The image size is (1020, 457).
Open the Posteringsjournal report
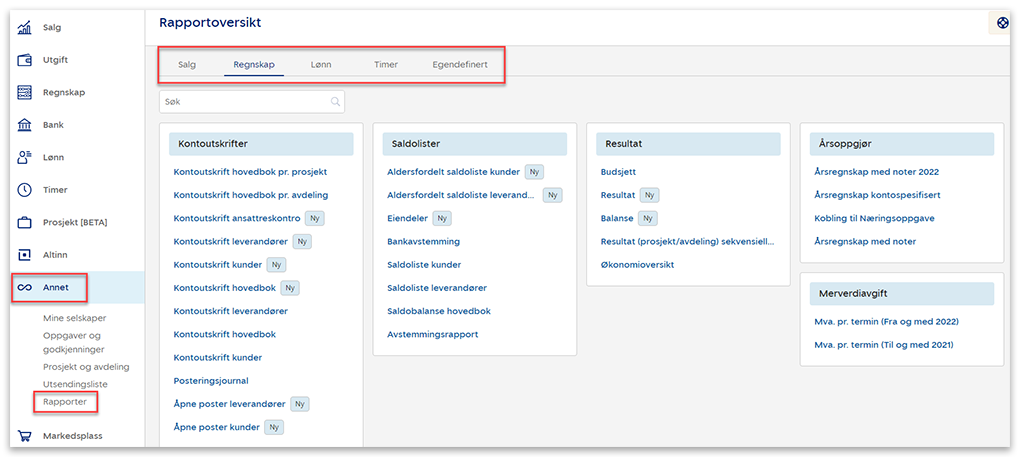[x=211, y=381]
